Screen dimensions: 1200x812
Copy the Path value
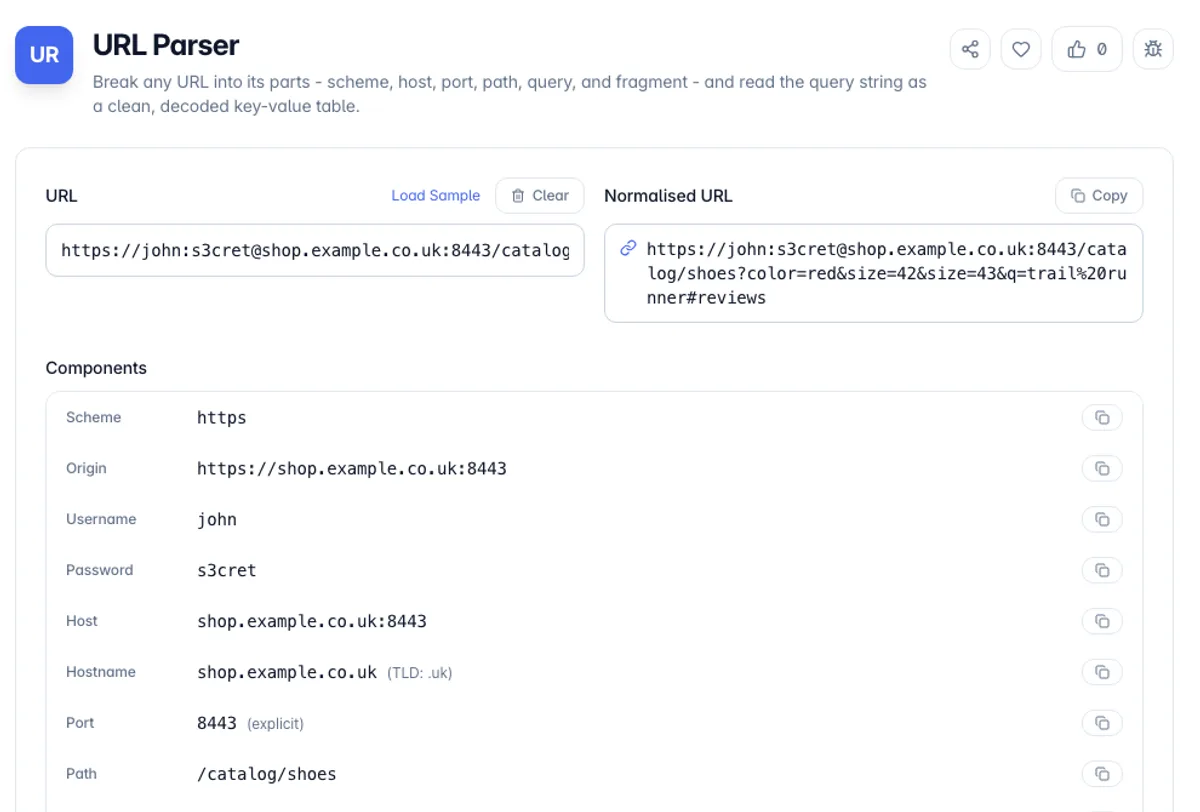(1102, 774)
